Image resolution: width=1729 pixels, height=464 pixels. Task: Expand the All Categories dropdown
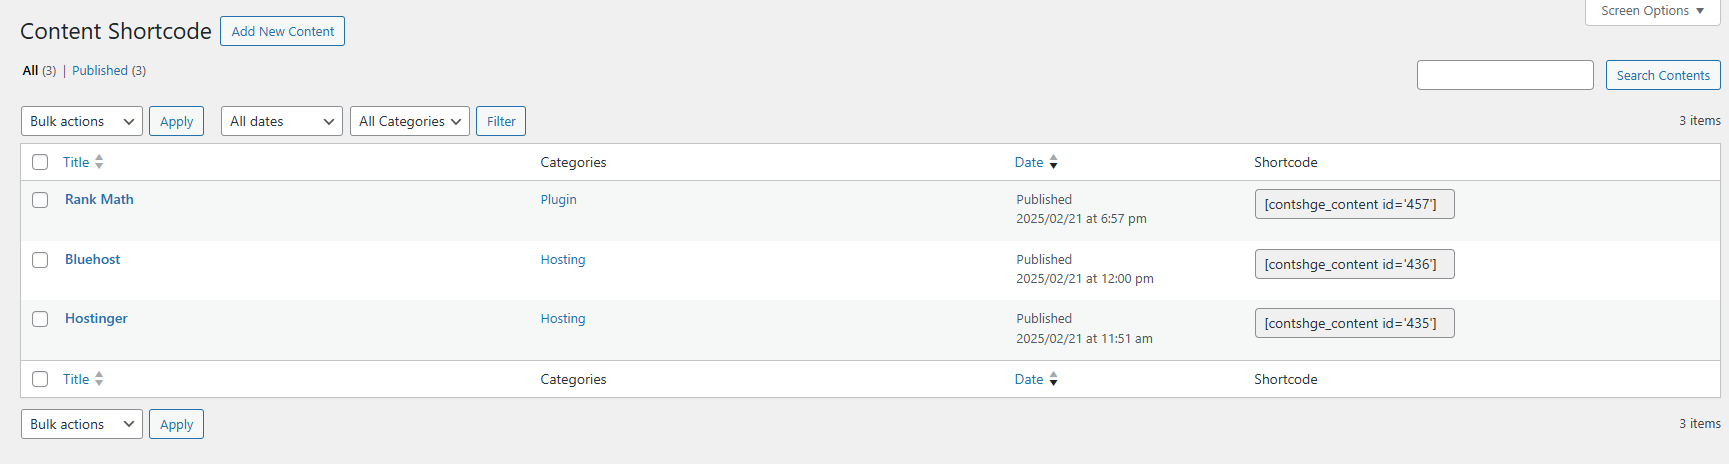pyautogui.click(x=410, y=121)
